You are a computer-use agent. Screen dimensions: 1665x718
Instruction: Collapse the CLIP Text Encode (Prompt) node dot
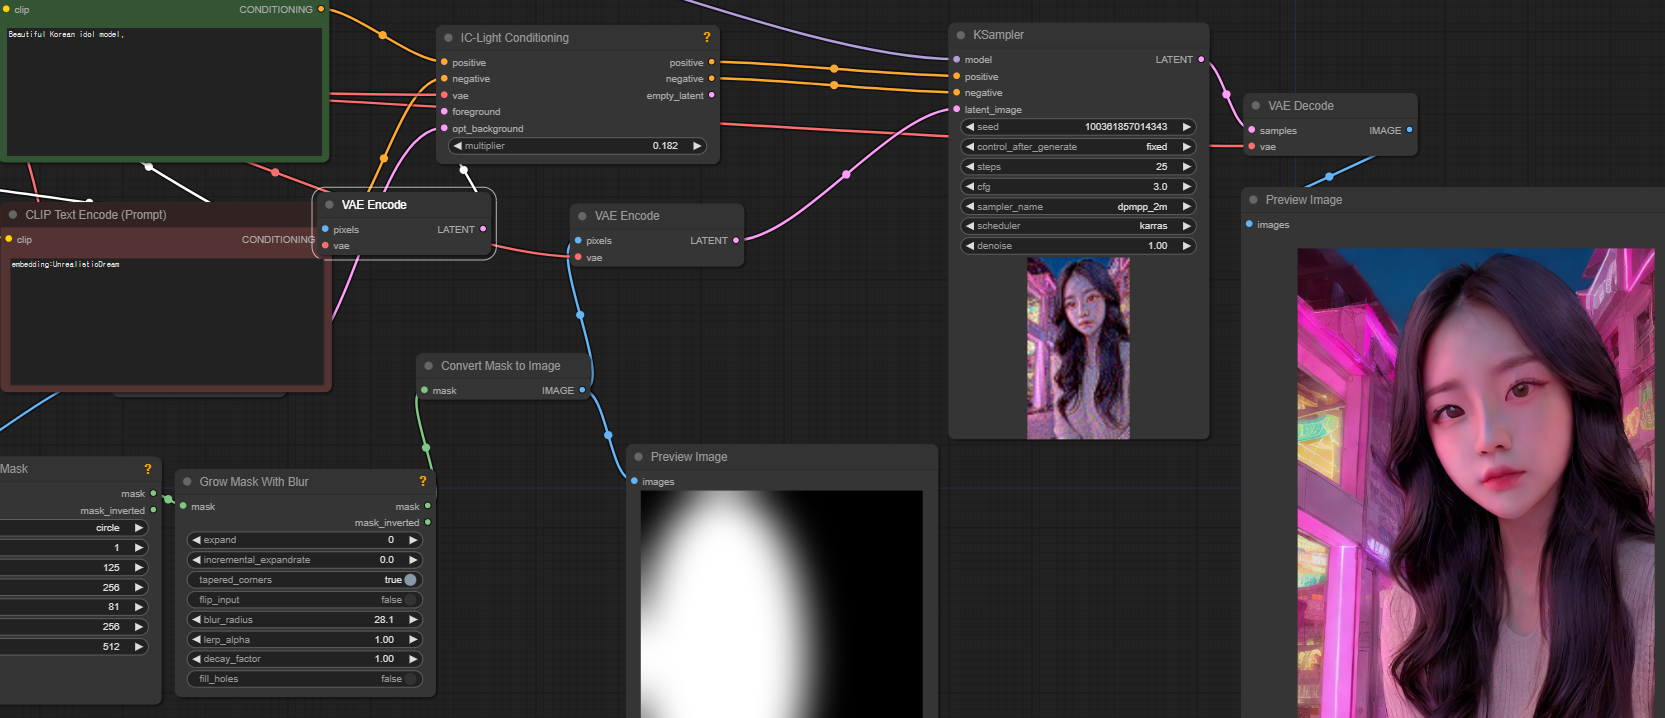(13, 215)
